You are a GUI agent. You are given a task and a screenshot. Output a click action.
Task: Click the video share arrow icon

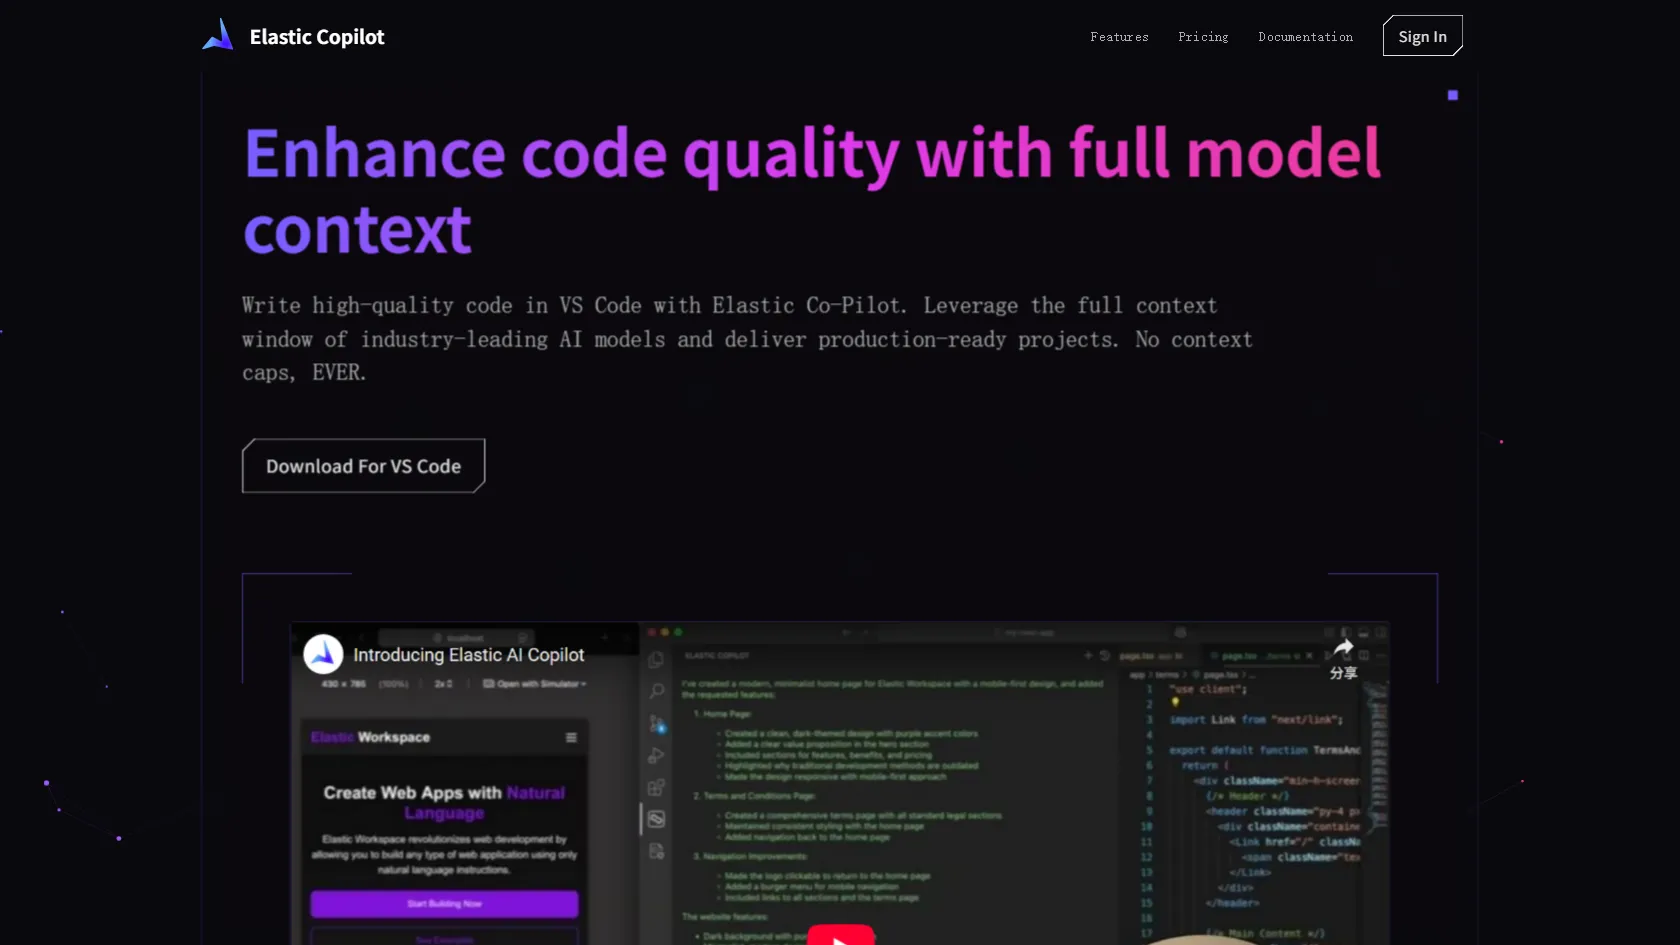(1343, 648)
